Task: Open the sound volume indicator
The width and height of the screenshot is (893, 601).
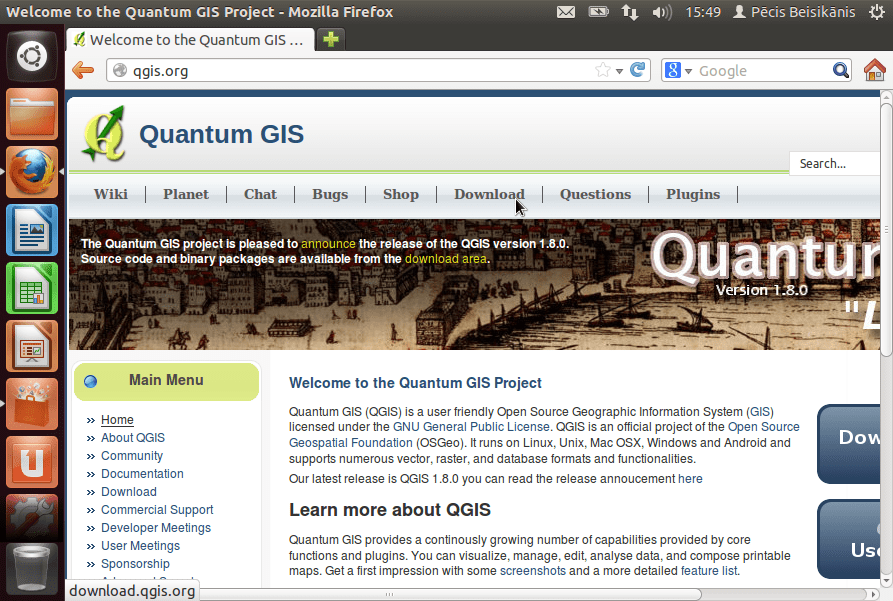Action: 662,12
